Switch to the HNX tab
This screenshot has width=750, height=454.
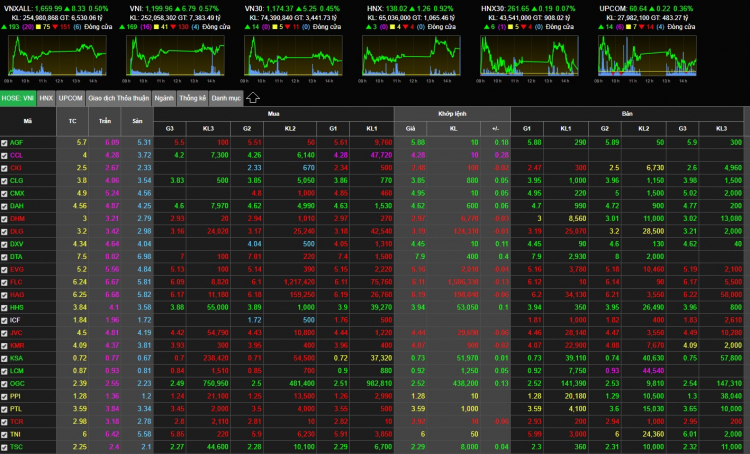tap(46, 98)
